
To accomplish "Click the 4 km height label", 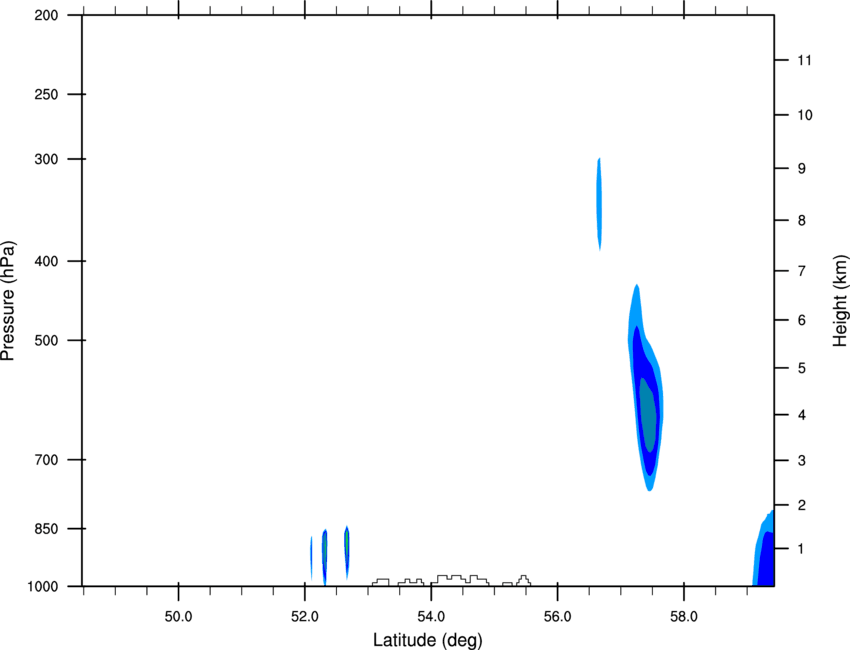I will 802,415.
